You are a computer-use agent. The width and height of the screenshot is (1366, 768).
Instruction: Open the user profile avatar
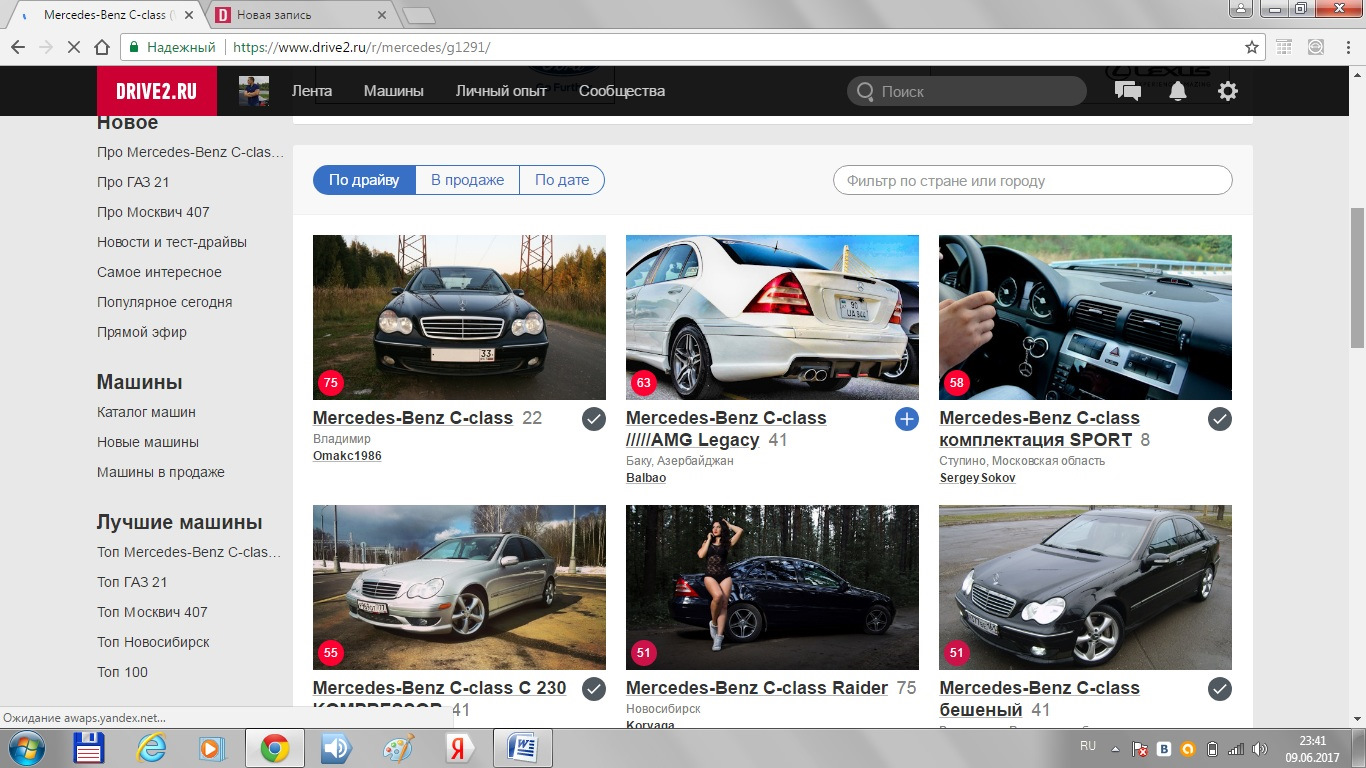click(x=254, y=91)
